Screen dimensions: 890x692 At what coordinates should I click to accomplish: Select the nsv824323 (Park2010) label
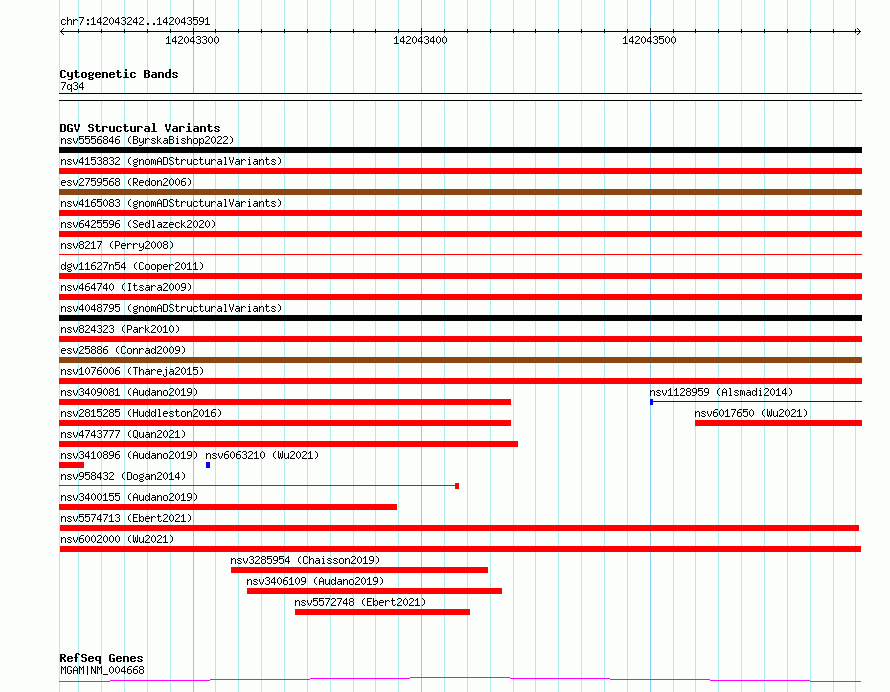tap(120, 329)
